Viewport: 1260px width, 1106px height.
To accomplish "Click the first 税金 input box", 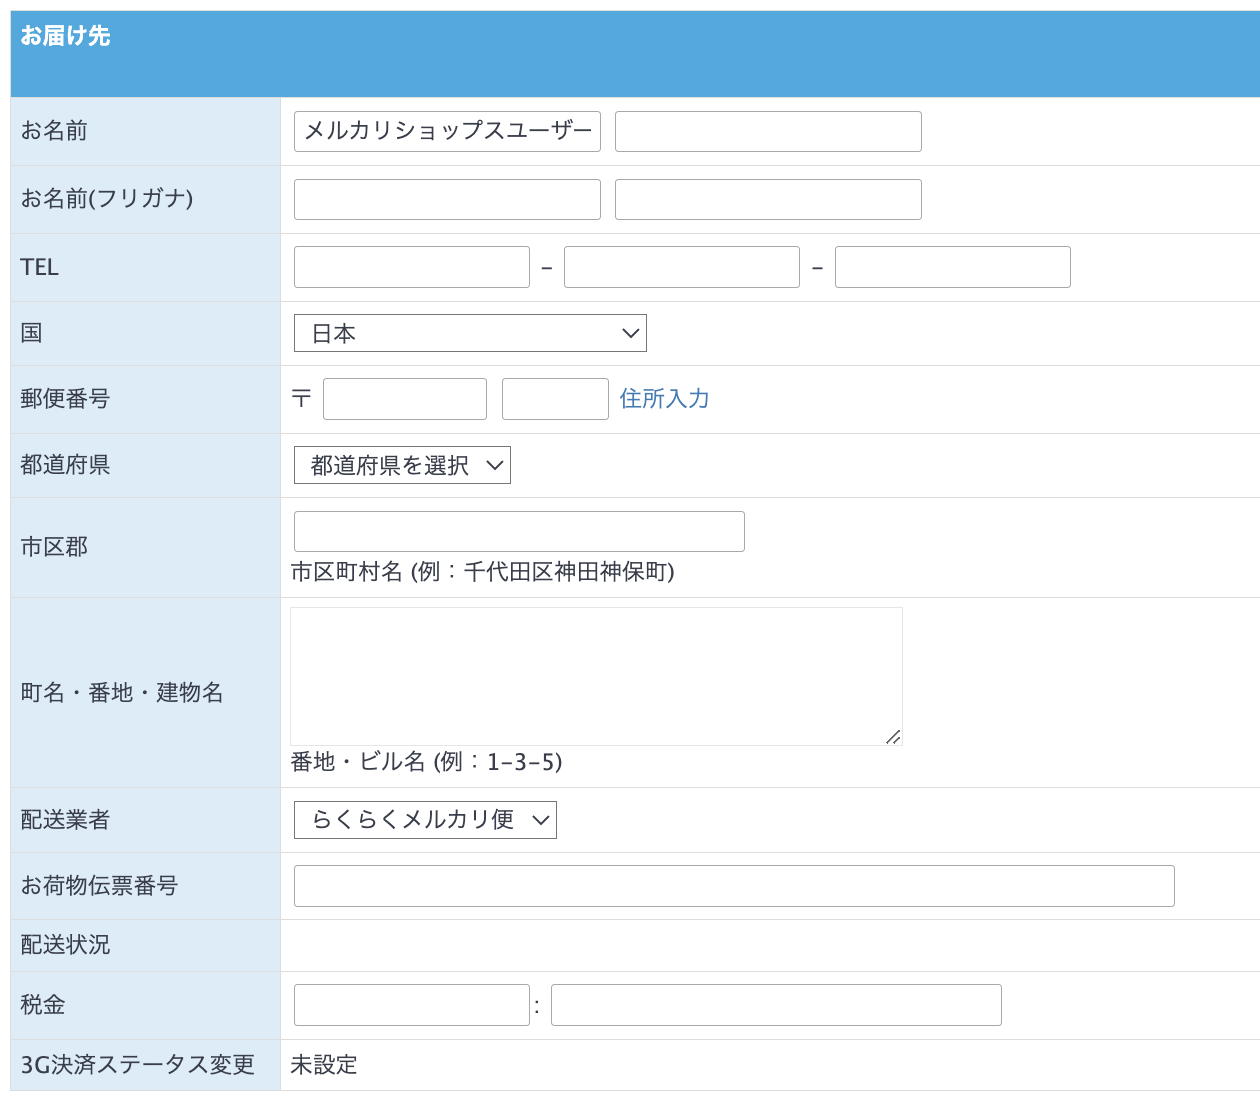I will pyautogui.click(x=411, y=1005).
